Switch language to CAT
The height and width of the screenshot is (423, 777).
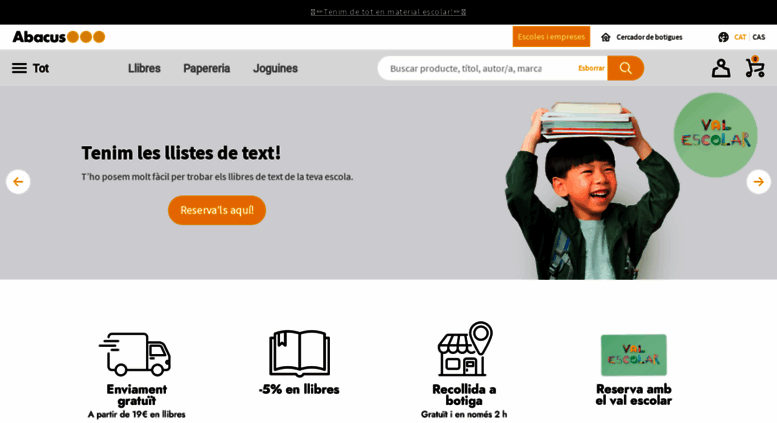pyautogui.click(x=740, y=37)
